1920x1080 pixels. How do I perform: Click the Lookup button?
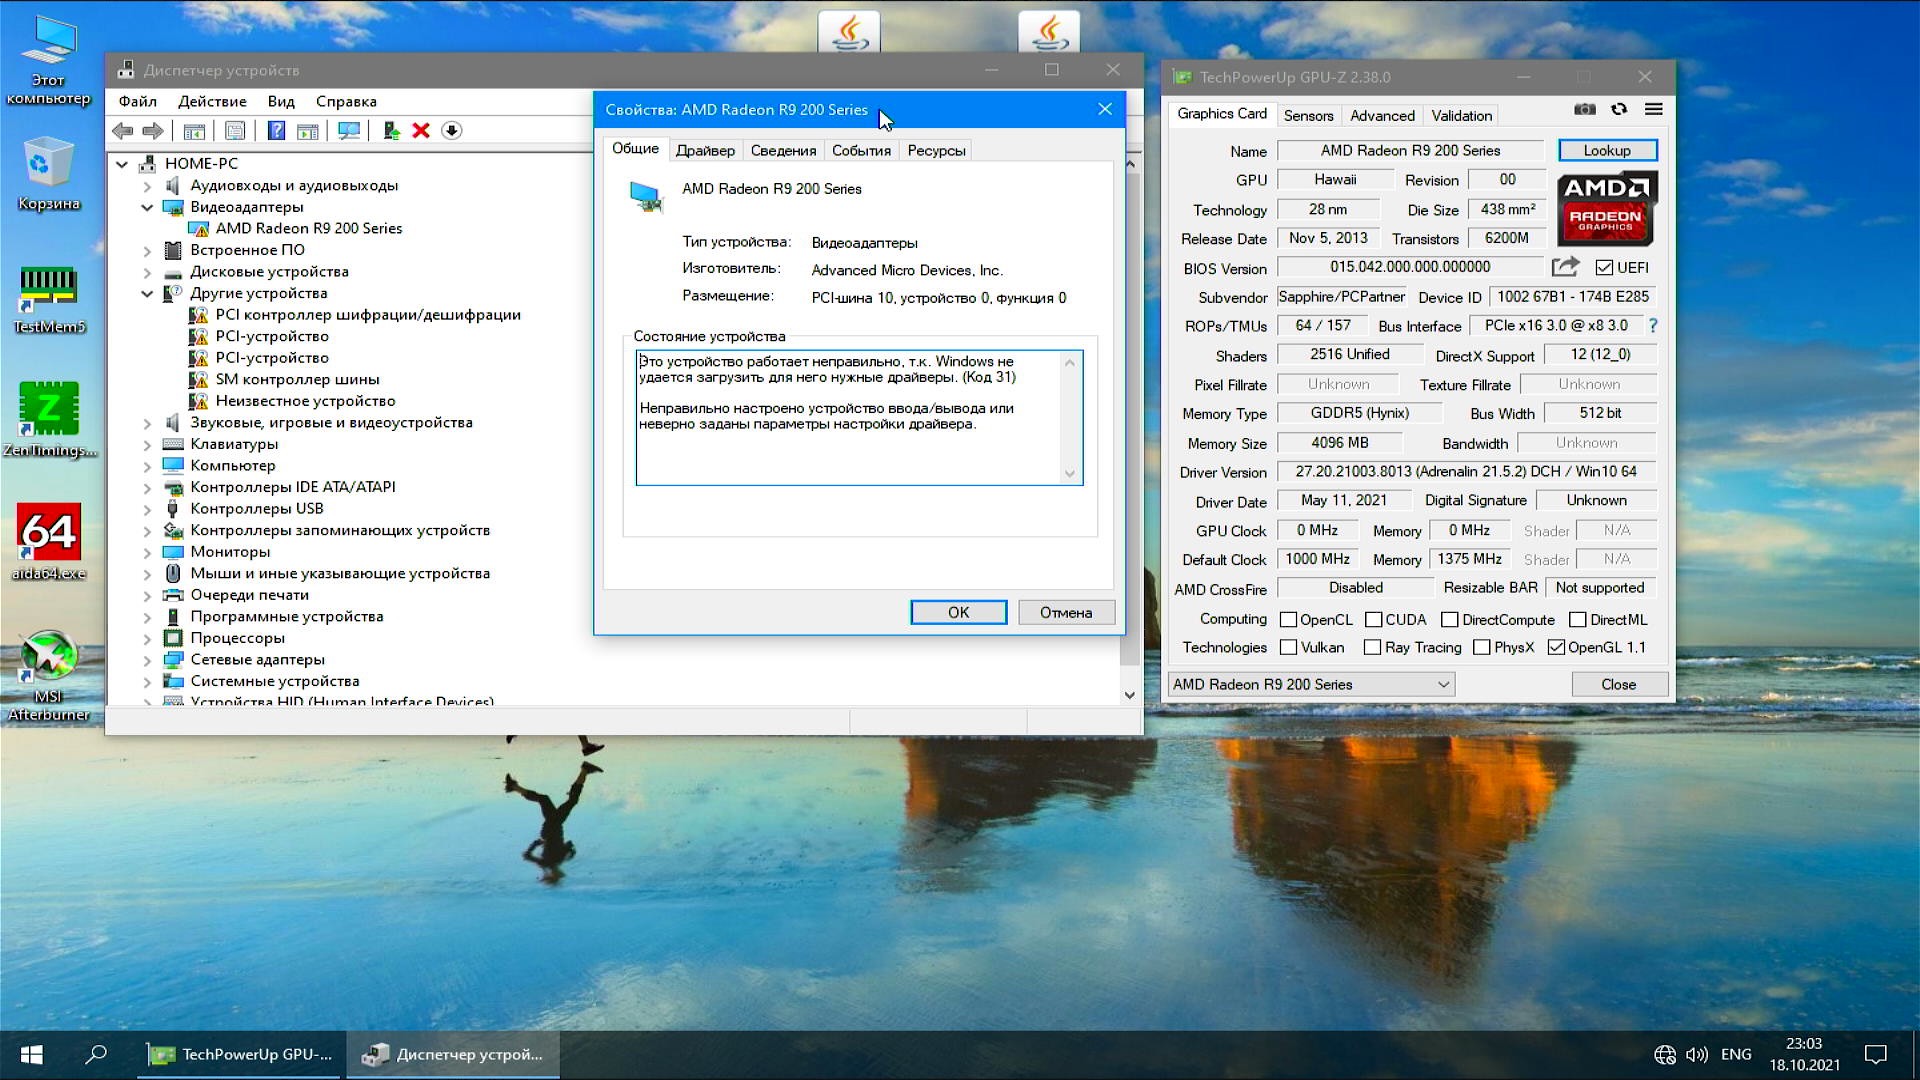[x=1606, y=151]
